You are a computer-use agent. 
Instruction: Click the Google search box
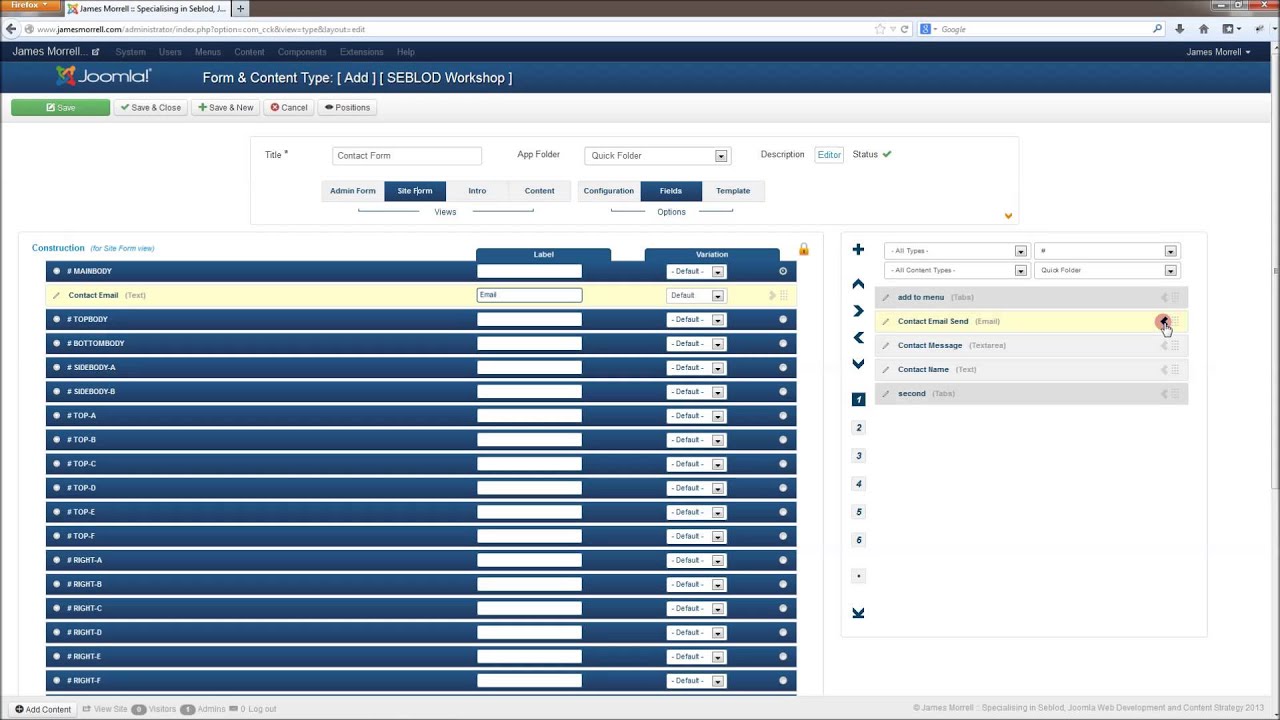[x=1040, y=29]
